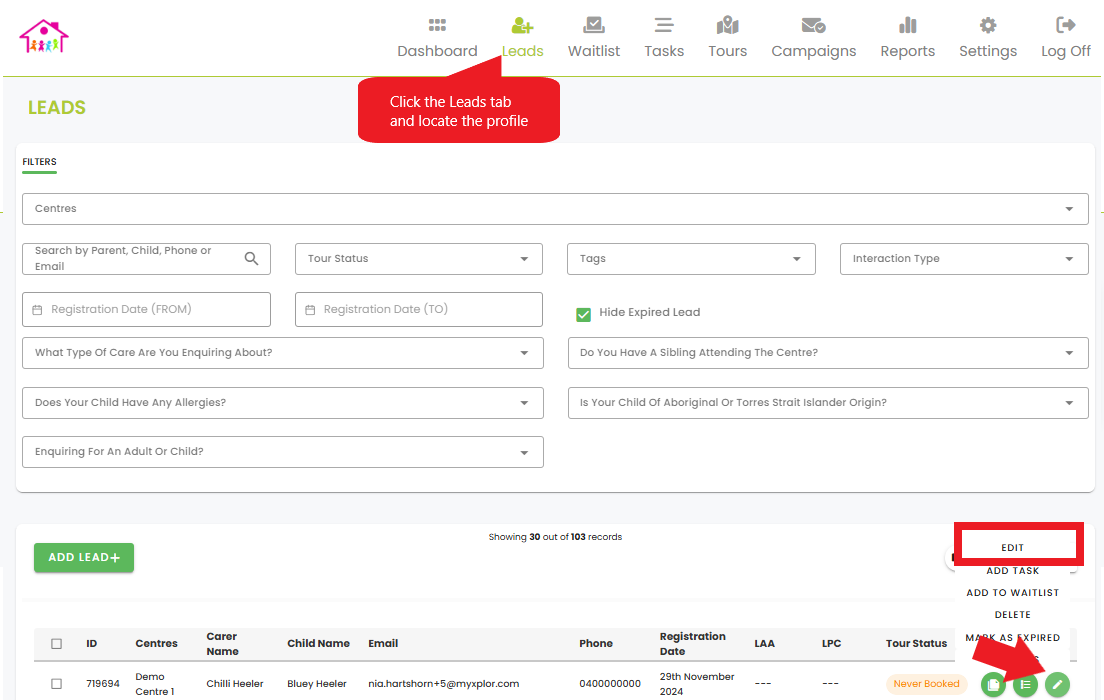Expand Does Your Child Have Allergies dropdown
This screenshot has width=1104, height=700.
coord(283,403)
